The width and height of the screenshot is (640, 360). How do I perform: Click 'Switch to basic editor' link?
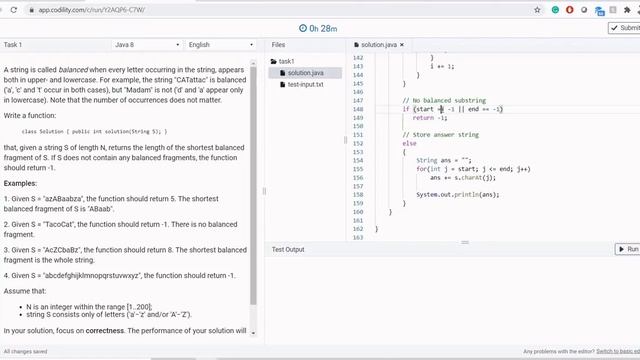coord(618,351)
